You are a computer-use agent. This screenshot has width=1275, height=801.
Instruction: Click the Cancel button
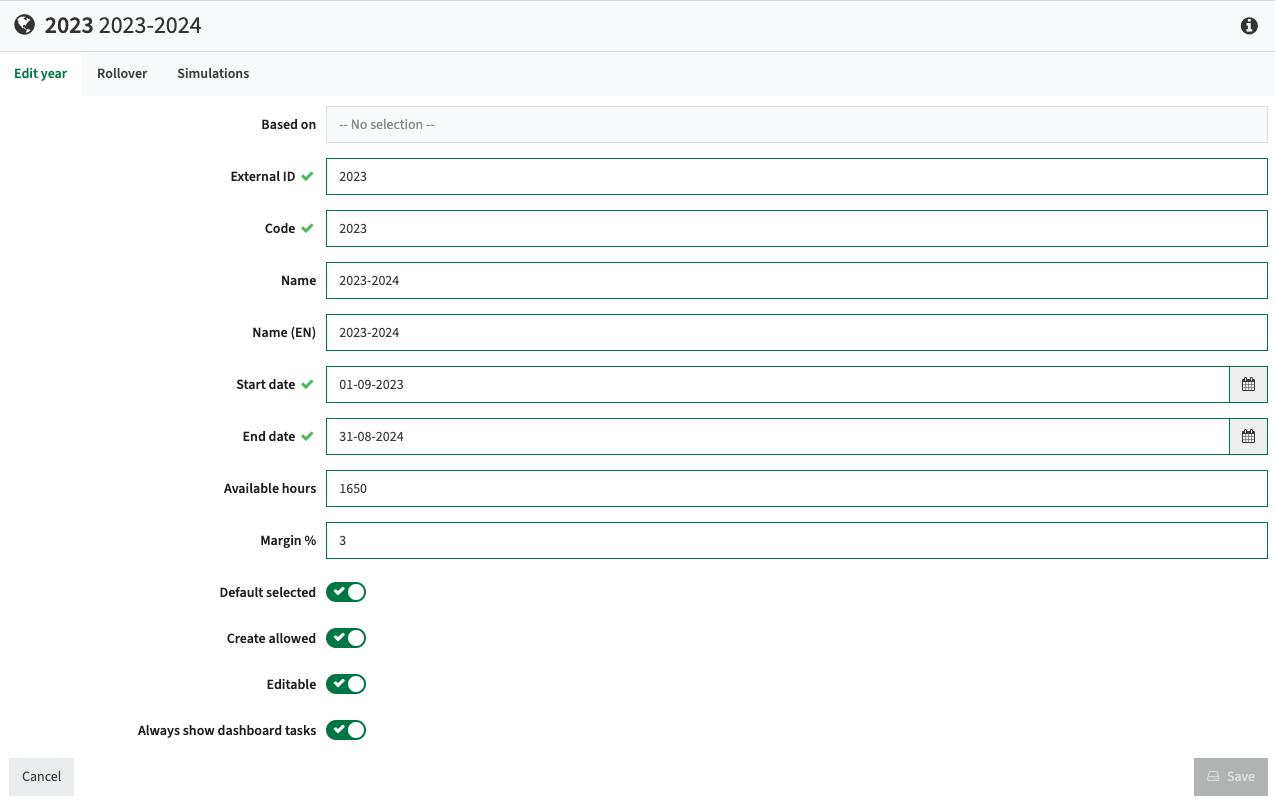point(42,776)
